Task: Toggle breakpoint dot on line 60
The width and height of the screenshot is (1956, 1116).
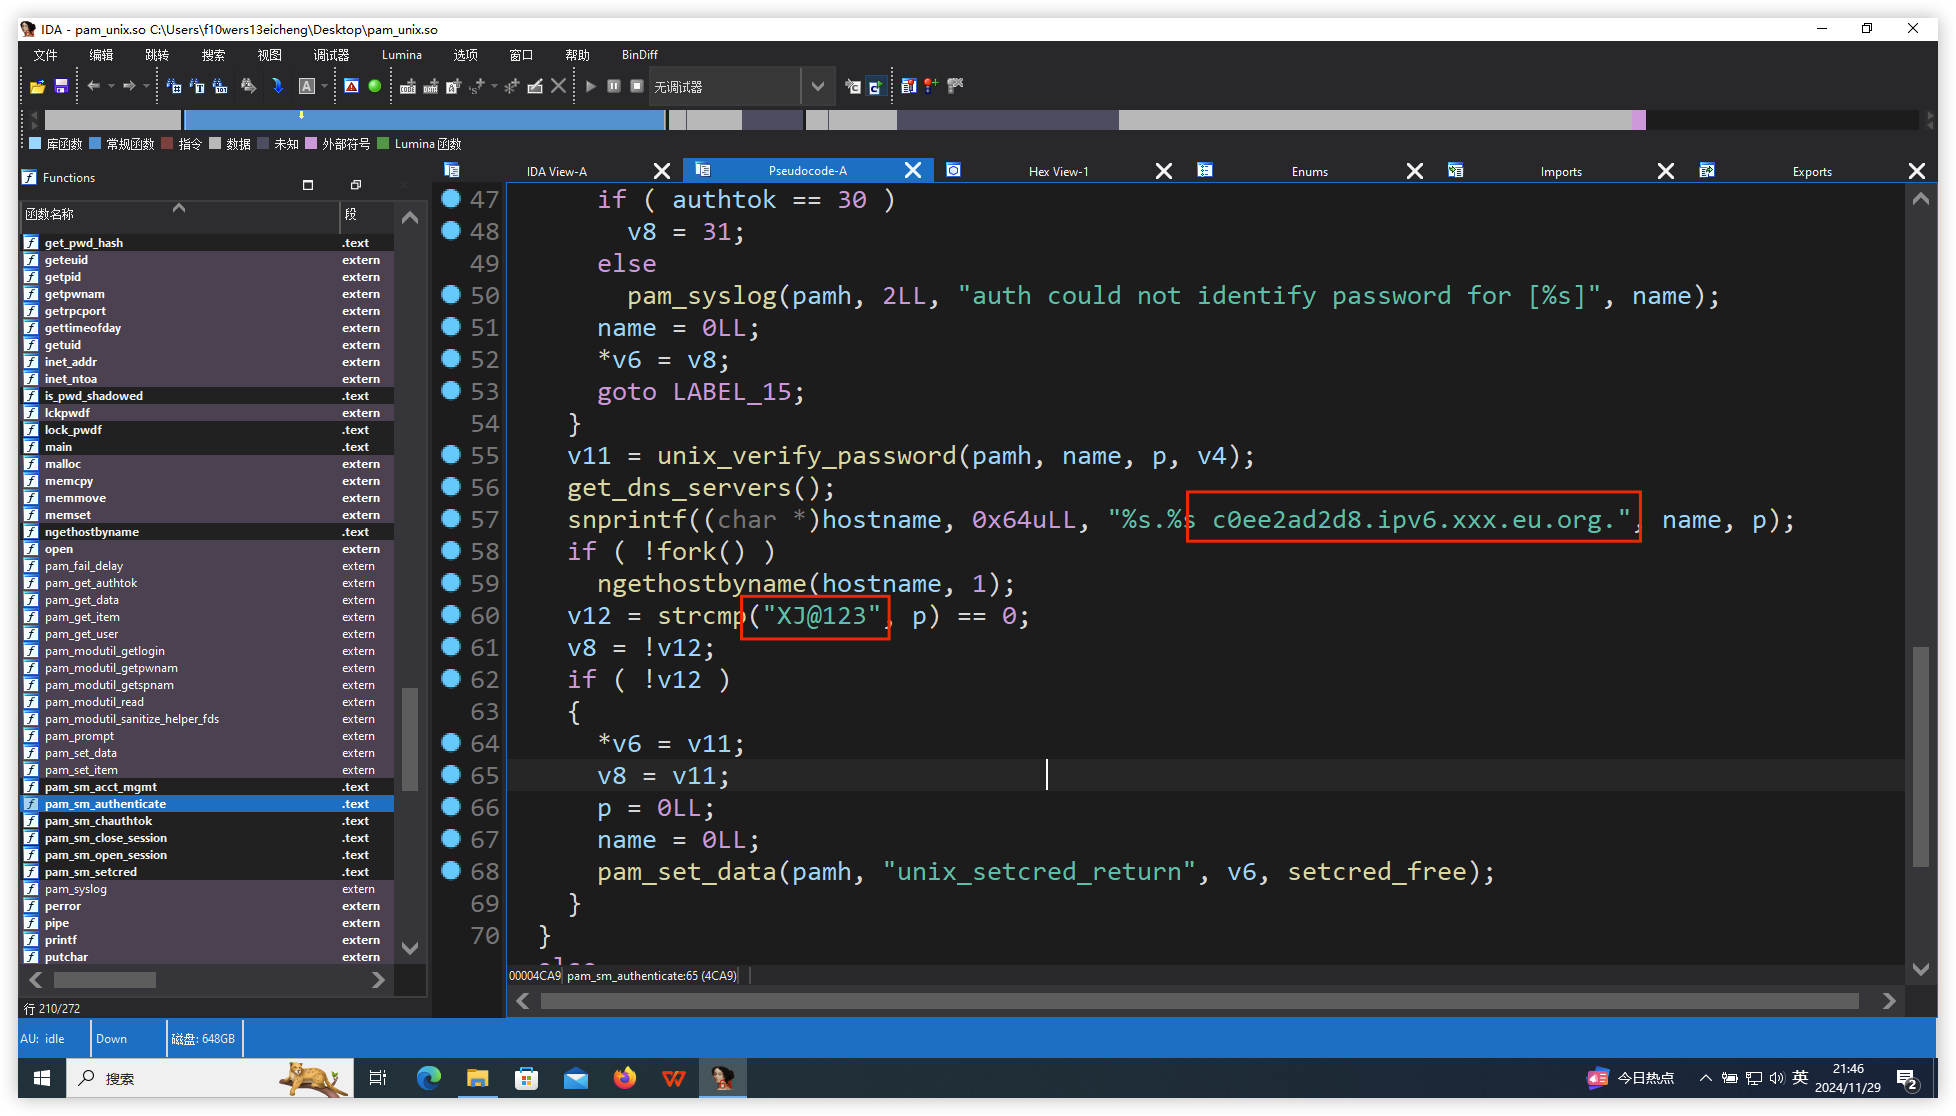Action: 451,614
